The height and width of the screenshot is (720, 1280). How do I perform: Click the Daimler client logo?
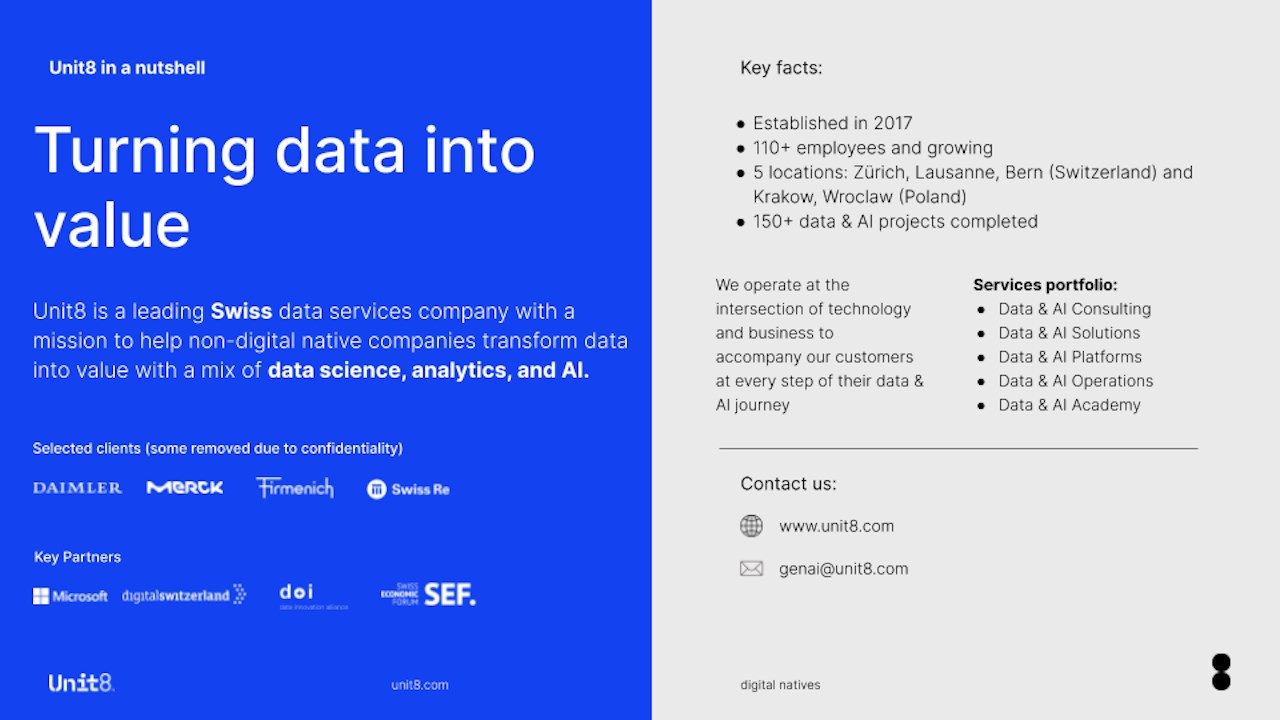point(77,488)
